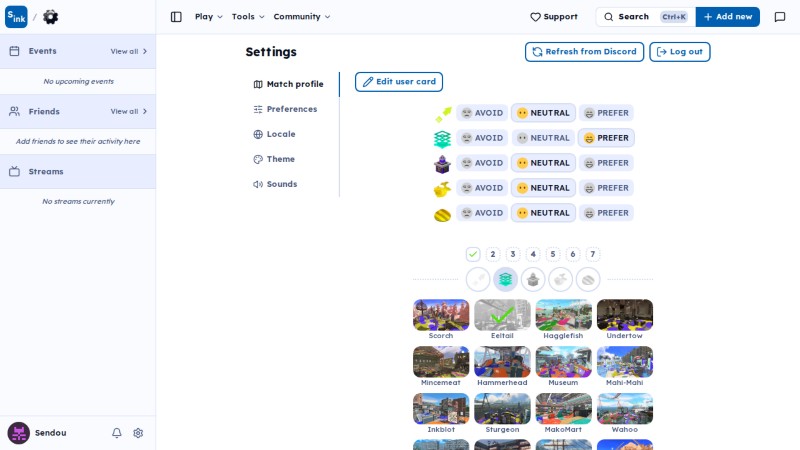Select the Scorch map thumbnail
This screenshot has width=800, height=450.
tap(441, 315)
